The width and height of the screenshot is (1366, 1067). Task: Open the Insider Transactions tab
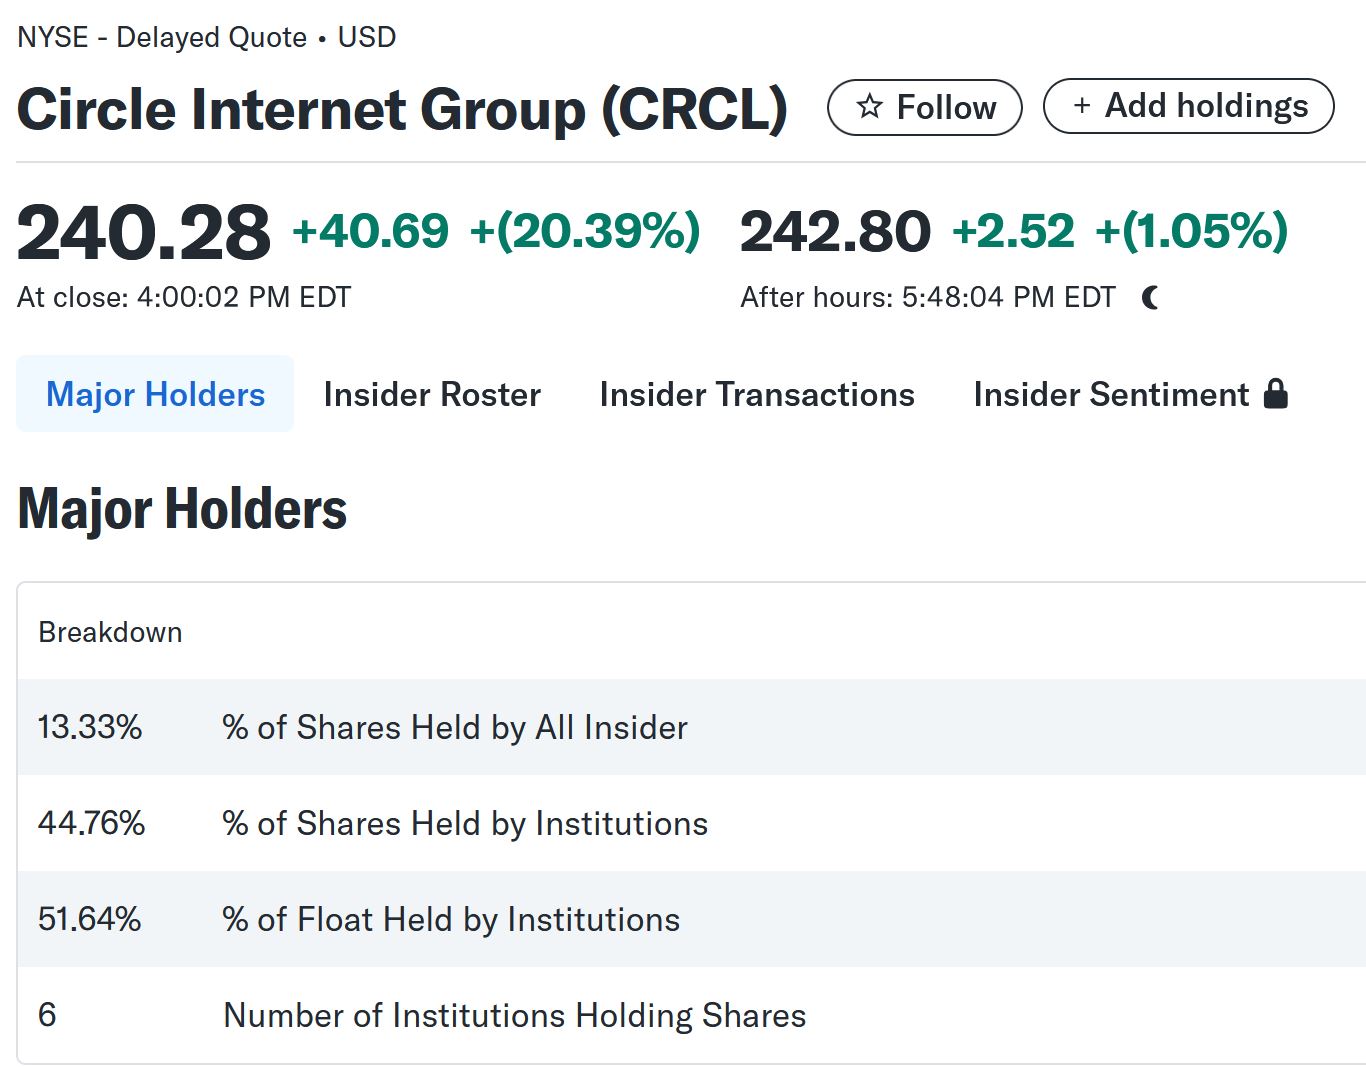click(x=757, y=394)
